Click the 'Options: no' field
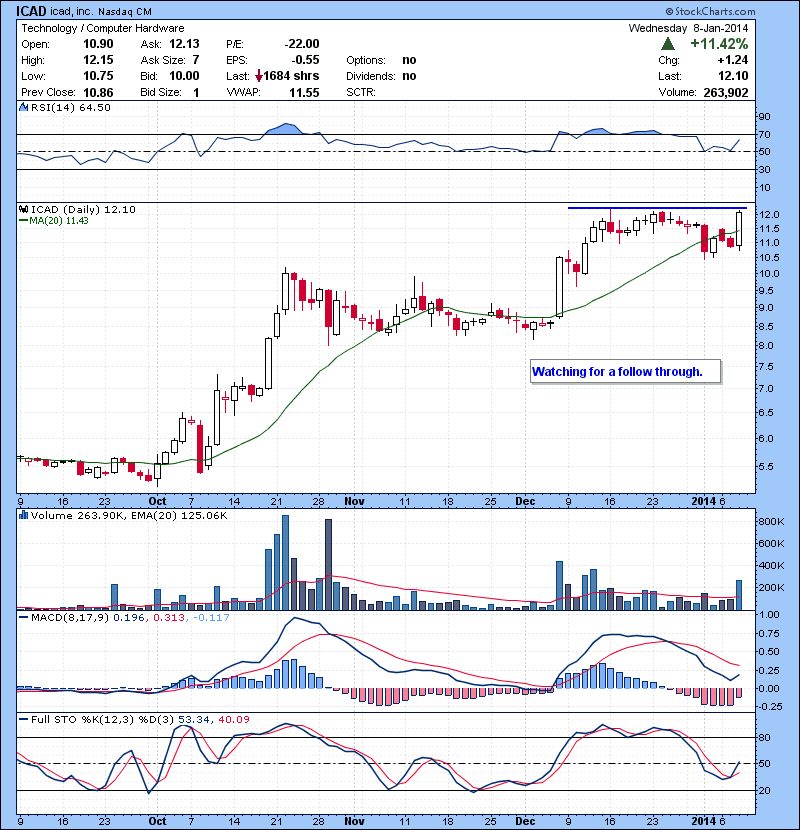This screenshot has width=800, height=830. coord(381,60)
